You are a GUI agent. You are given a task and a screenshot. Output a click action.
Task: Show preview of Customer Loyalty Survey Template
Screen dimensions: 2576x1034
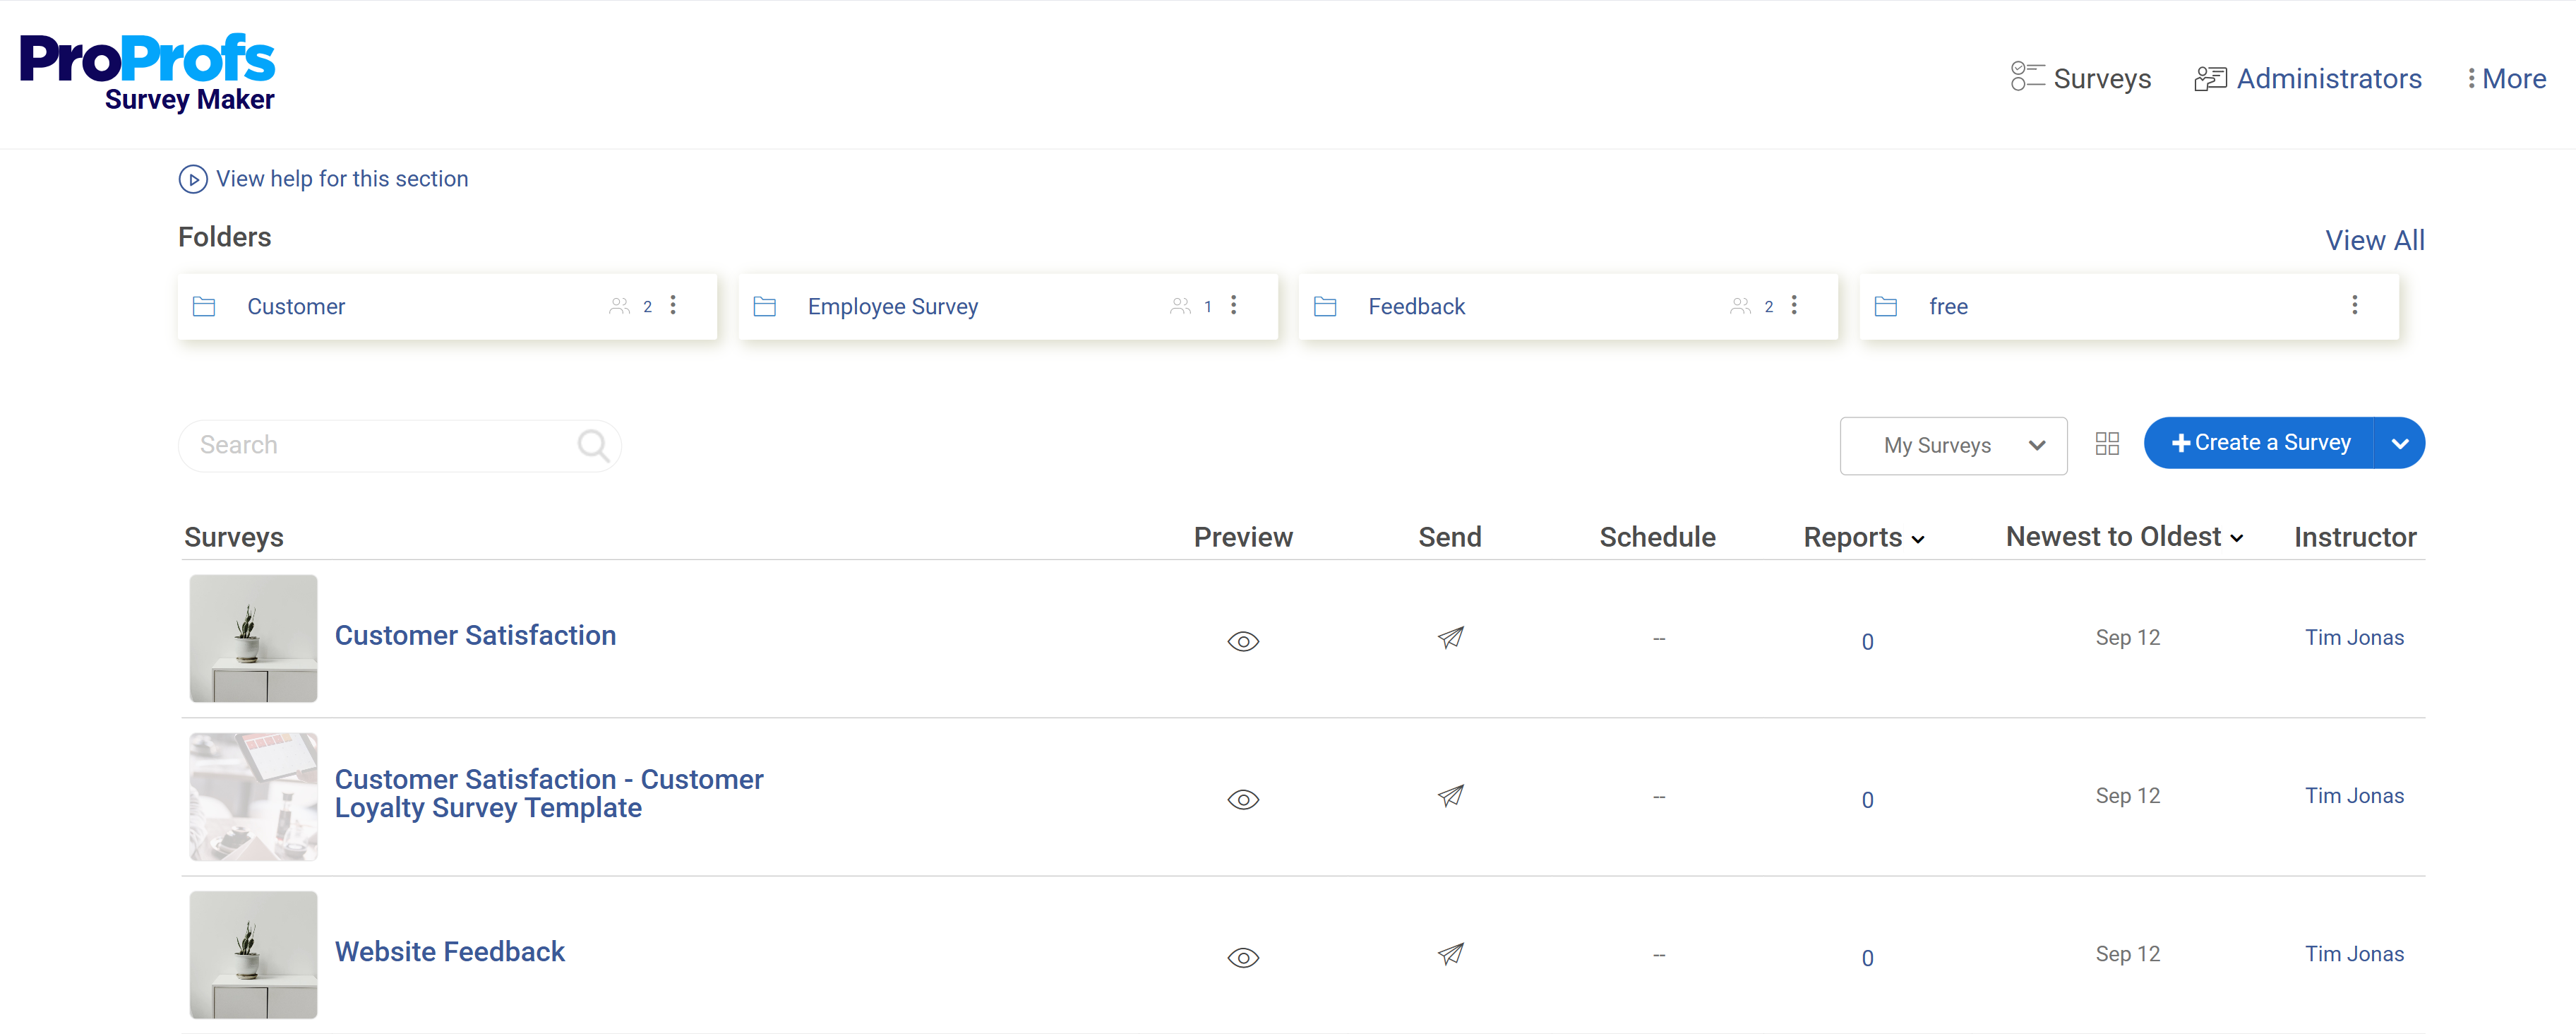coord(1243,799)
